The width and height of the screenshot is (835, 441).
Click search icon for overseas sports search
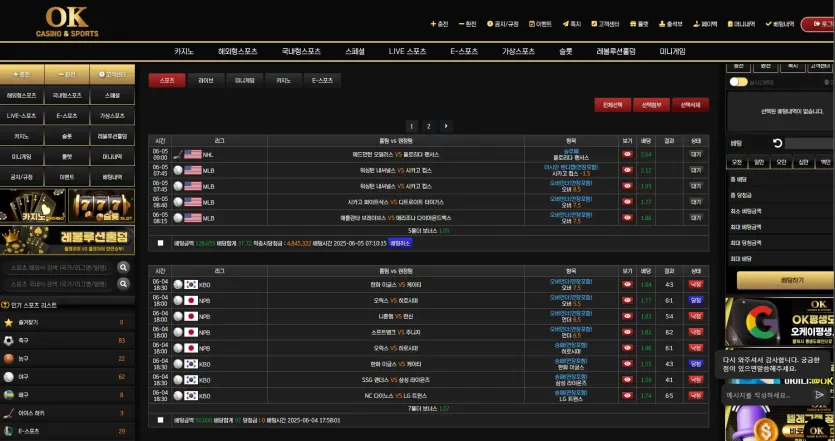click(124, 267)
